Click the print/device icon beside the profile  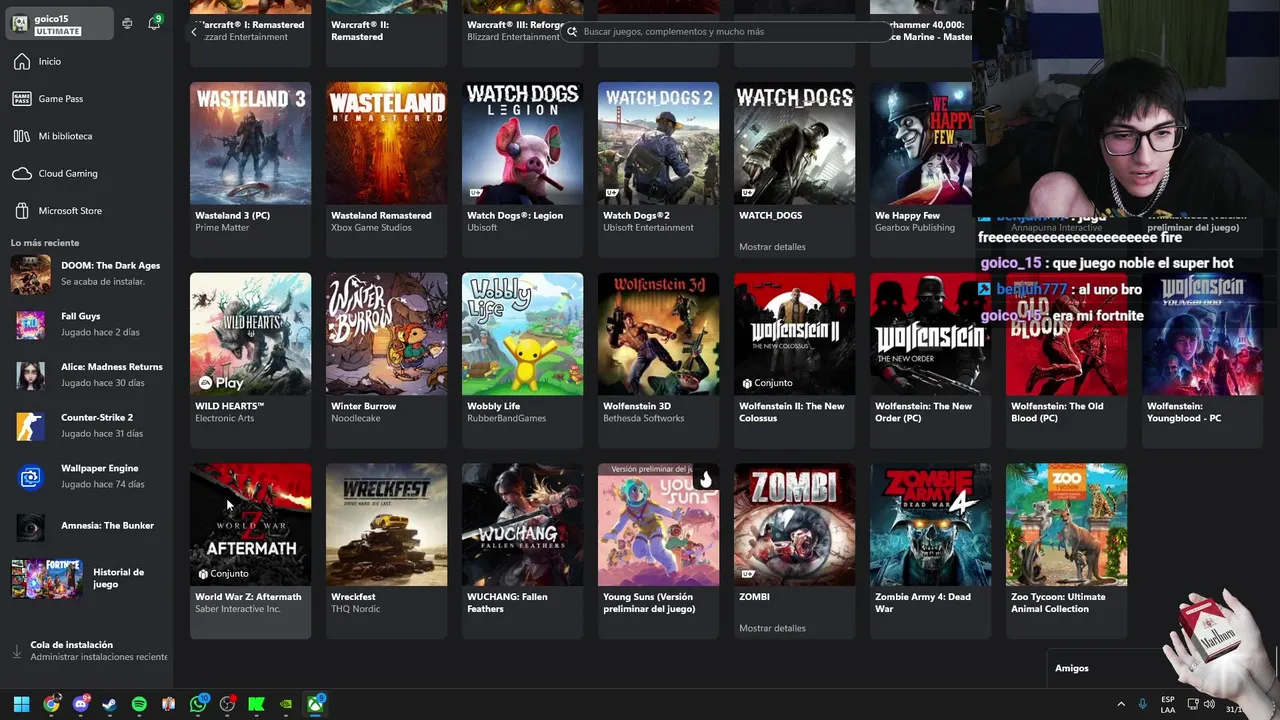[127, 24]
